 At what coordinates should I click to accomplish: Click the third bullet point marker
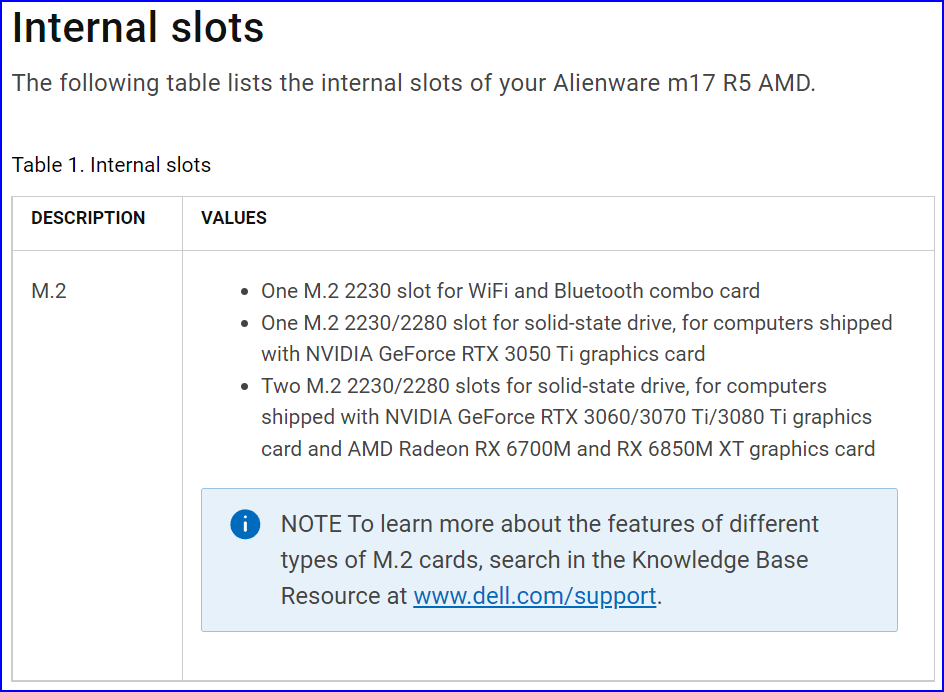click(245, 387)
